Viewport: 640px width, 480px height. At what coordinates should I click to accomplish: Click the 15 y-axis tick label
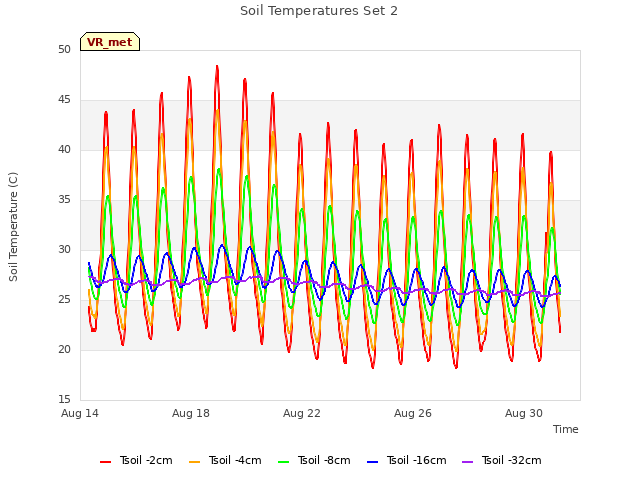point(64,399)
